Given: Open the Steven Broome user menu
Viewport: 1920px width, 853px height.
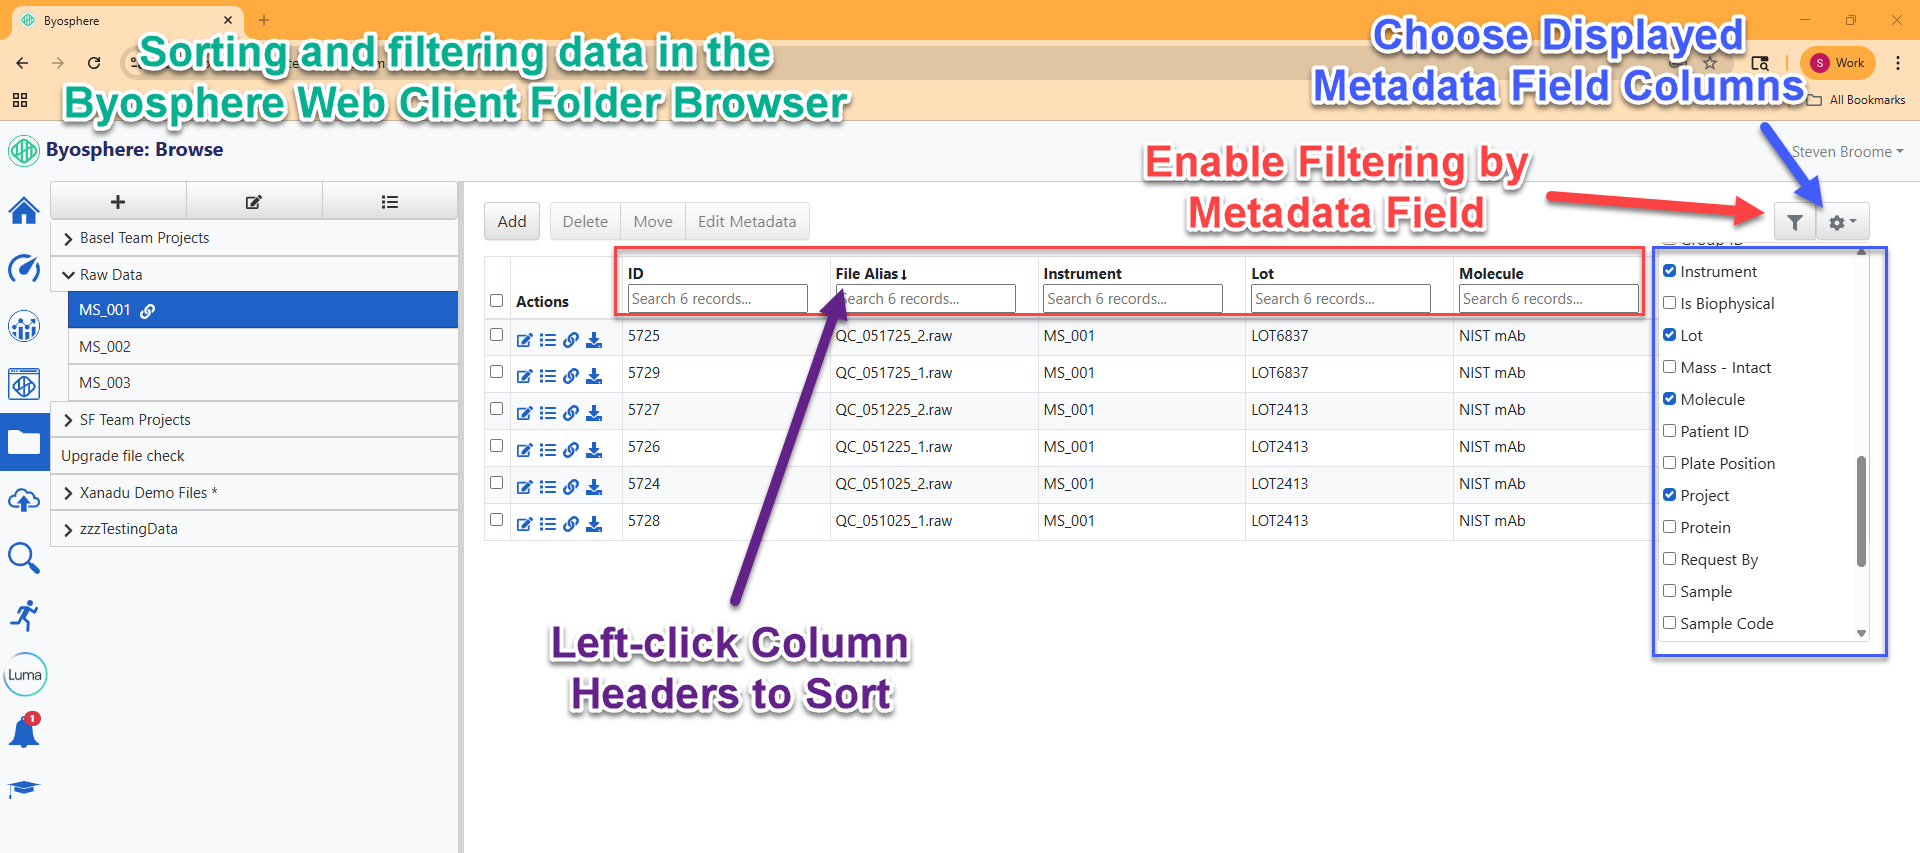Looking at the screenshot, I should 1847,152.
